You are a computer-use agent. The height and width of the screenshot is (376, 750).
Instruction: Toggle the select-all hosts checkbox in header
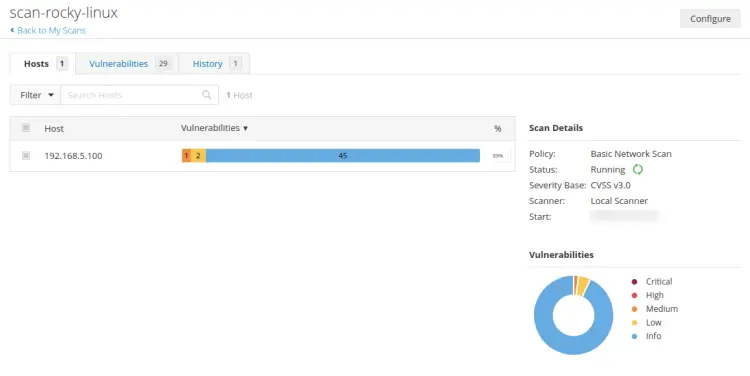pos(26,128)
